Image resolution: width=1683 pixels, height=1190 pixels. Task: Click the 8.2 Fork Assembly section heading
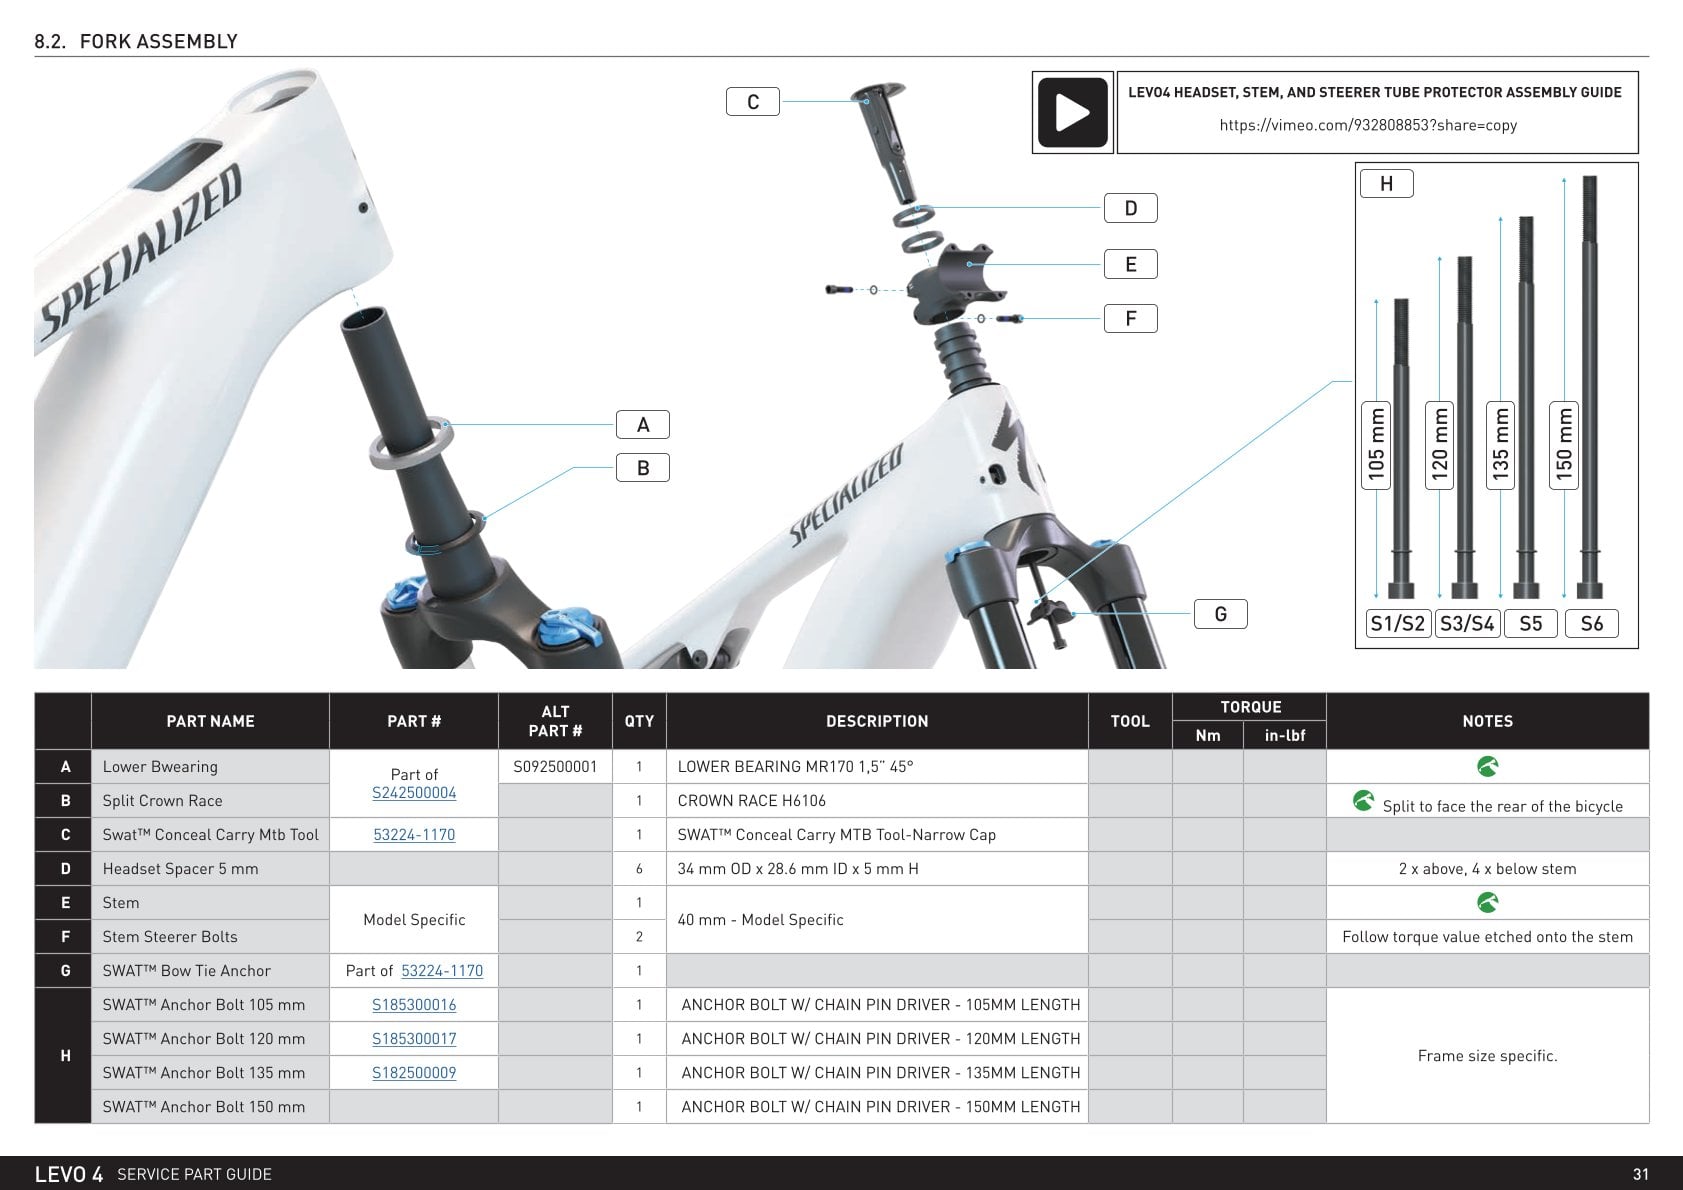[136, 41]
